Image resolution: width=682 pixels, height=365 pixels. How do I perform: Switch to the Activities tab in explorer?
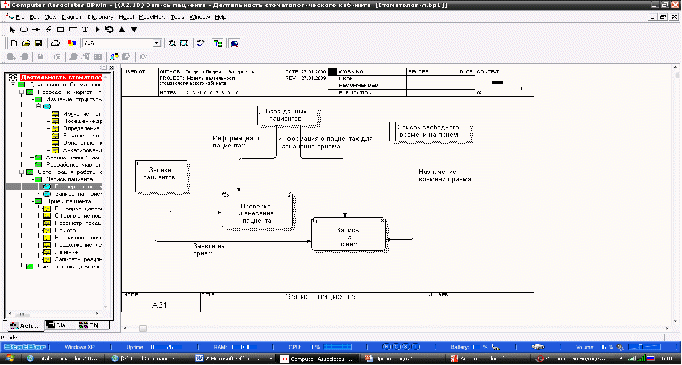click(24, 325)
